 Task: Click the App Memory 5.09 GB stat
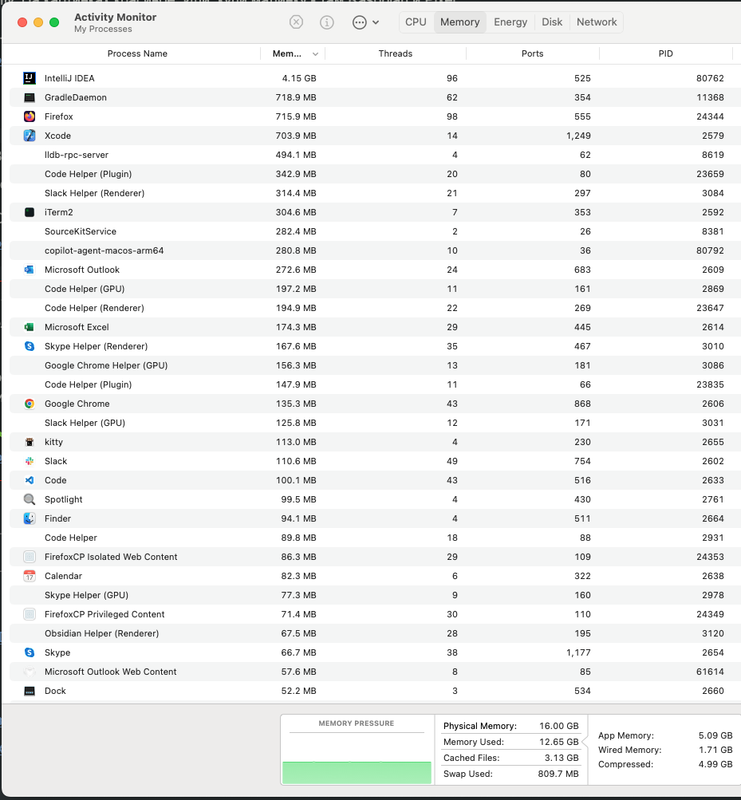665,735
